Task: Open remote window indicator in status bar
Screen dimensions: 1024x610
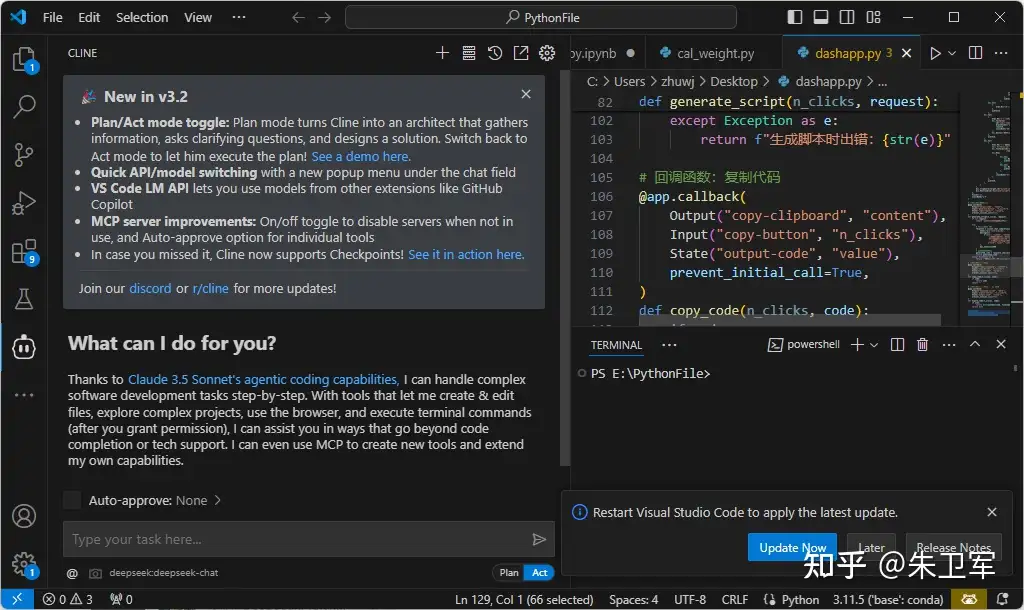Action: 17,599
